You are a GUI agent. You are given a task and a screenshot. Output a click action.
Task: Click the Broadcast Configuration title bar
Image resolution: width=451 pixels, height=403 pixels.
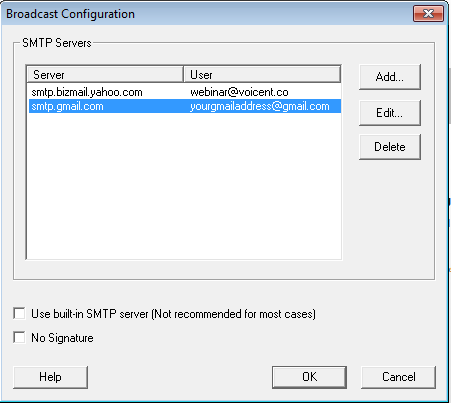pyautogui.click(x=207, y=14)
